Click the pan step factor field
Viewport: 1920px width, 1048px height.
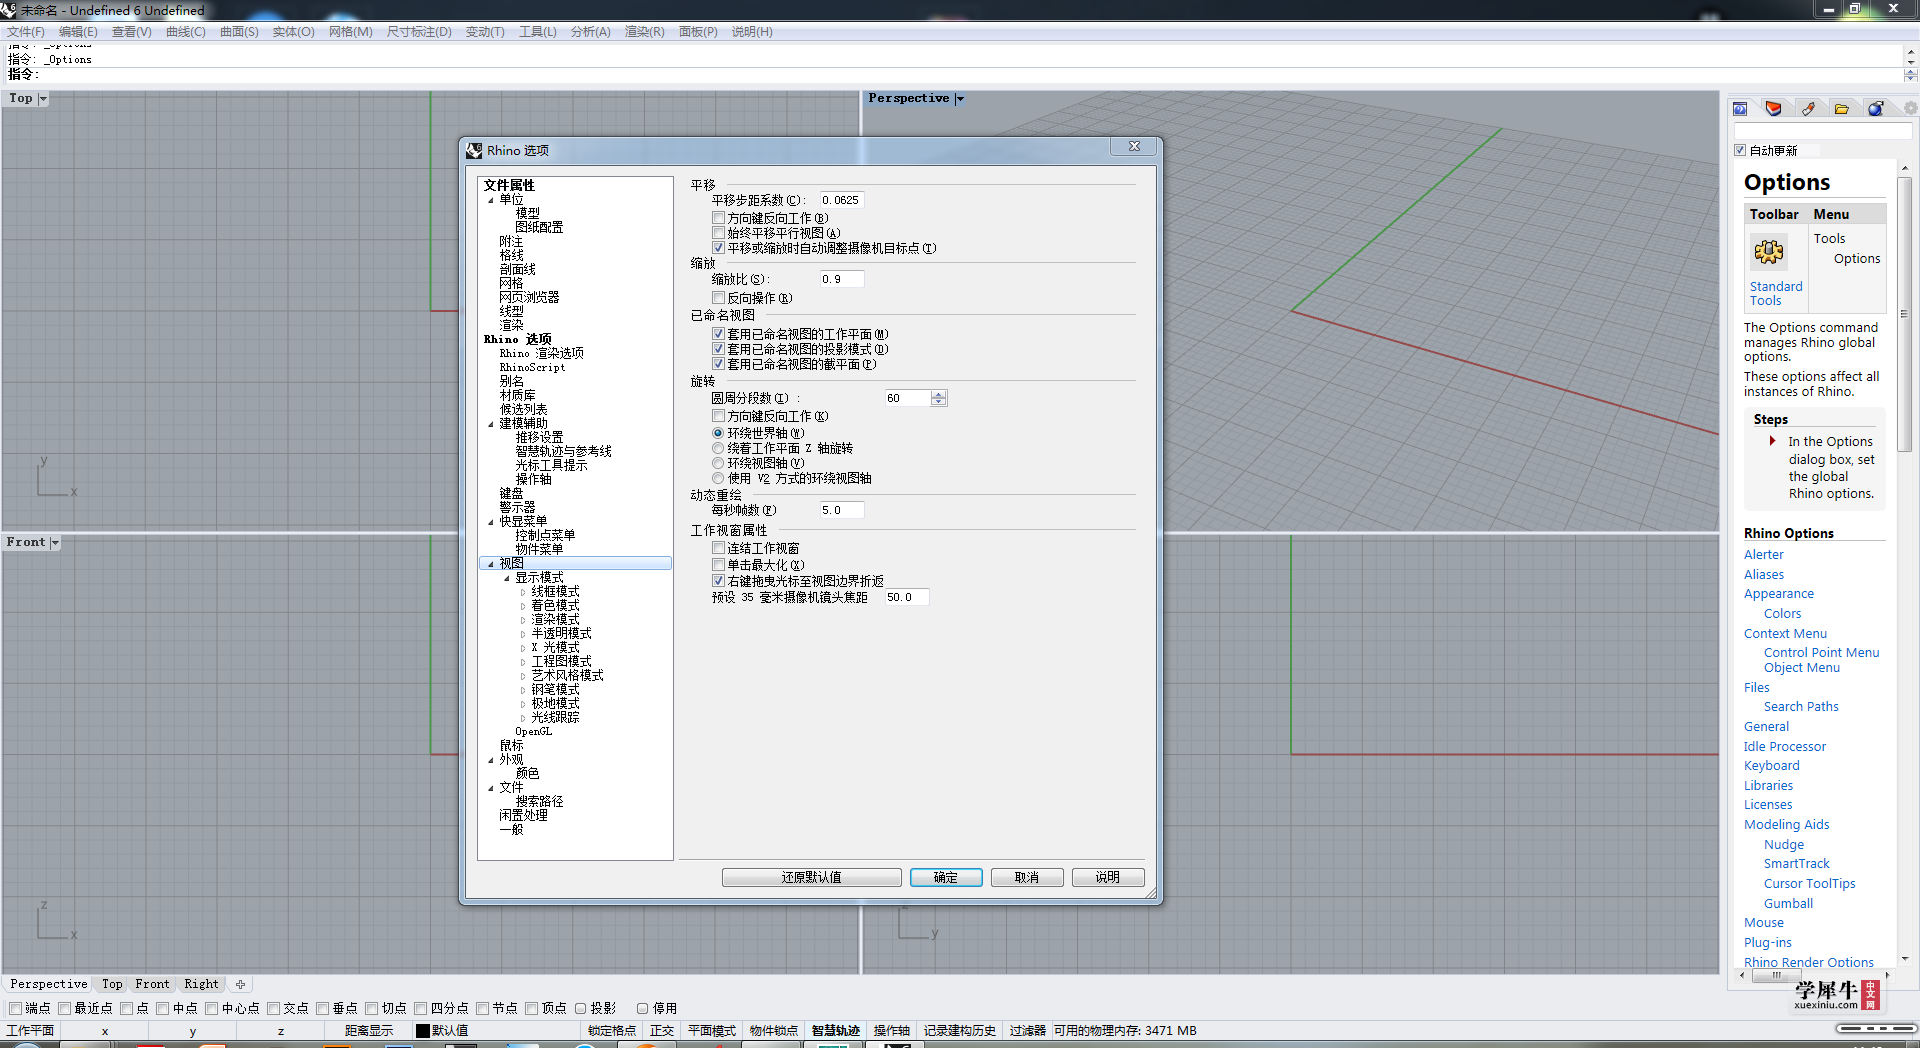pos(842,200)
